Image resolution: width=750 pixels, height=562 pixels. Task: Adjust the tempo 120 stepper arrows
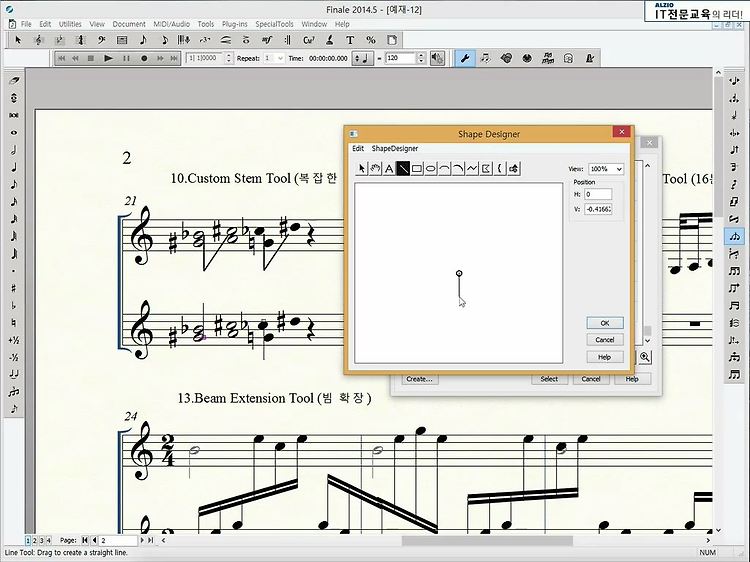pos(421,58)
